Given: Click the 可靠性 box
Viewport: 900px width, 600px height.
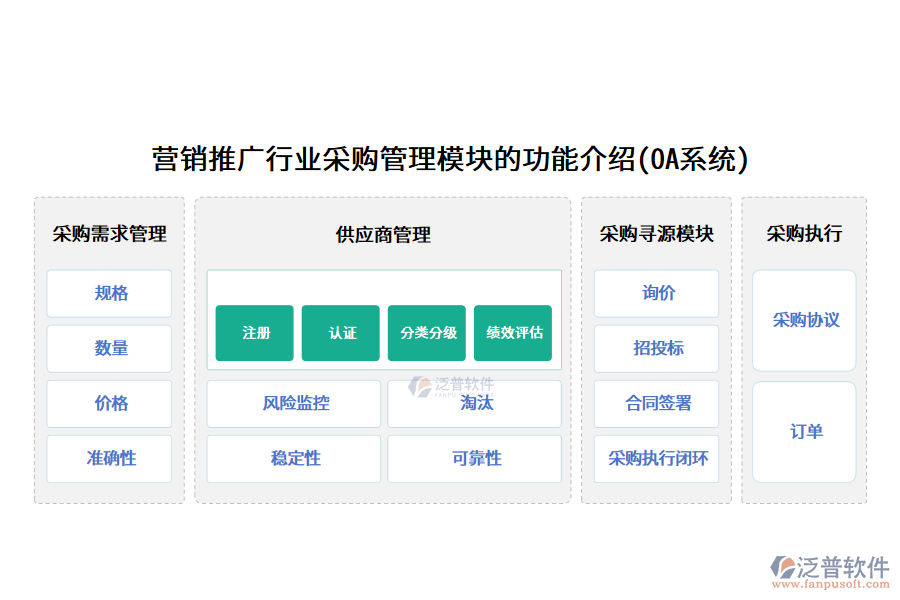Looking at the screenshot, I should tap(475, 459).
